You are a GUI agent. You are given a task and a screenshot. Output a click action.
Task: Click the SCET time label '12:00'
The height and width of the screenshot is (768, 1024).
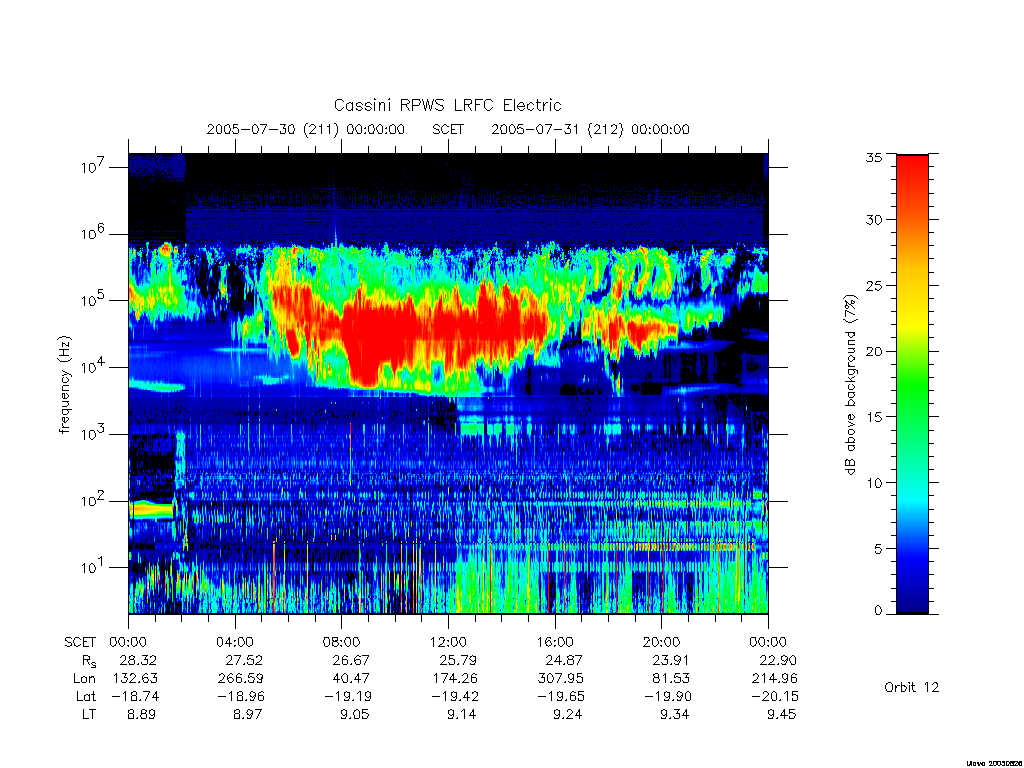click(x=448, y=642)
